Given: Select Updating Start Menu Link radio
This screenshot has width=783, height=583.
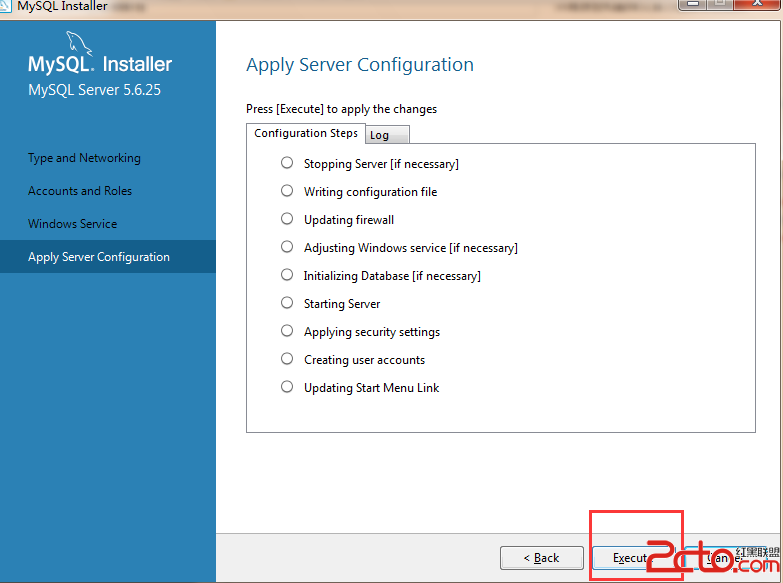Looking at the screenshot, I should [x=287, y=387].
